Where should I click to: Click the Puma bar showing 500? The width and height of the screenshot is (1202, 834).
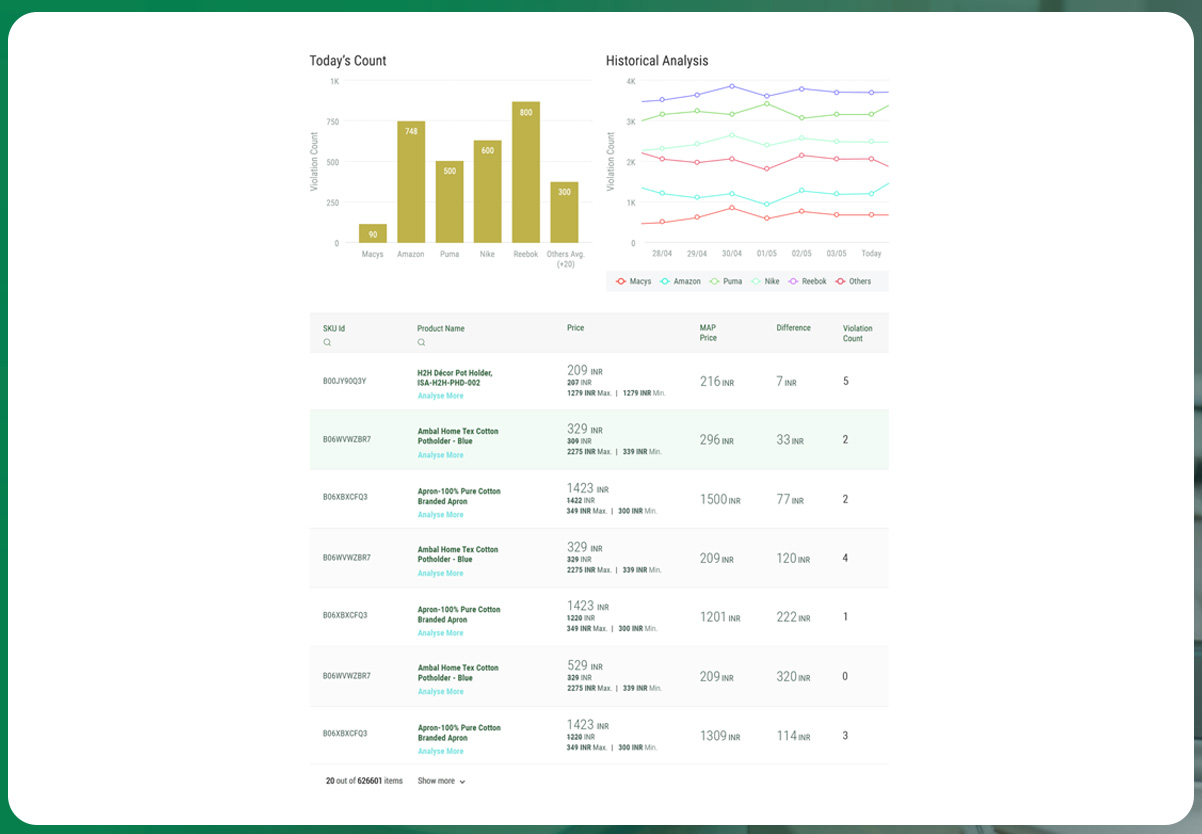tap(449, 202)
